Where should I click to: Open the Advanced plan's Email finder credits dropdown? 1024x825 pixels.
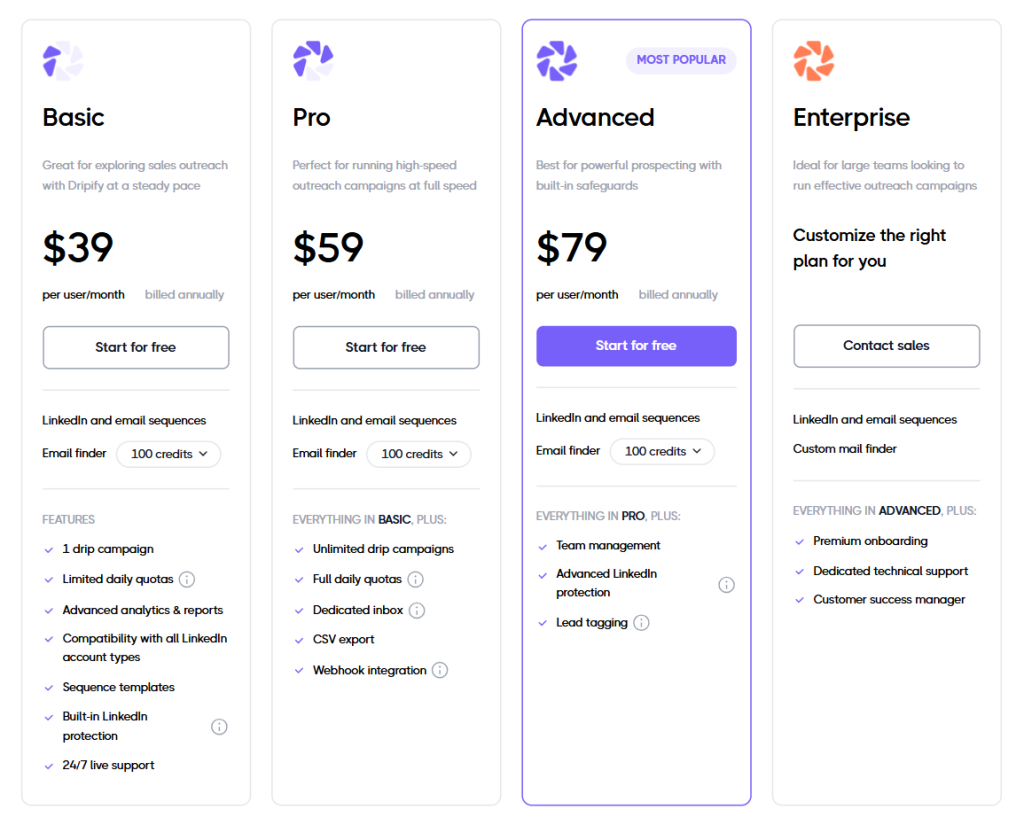point(662,451)
